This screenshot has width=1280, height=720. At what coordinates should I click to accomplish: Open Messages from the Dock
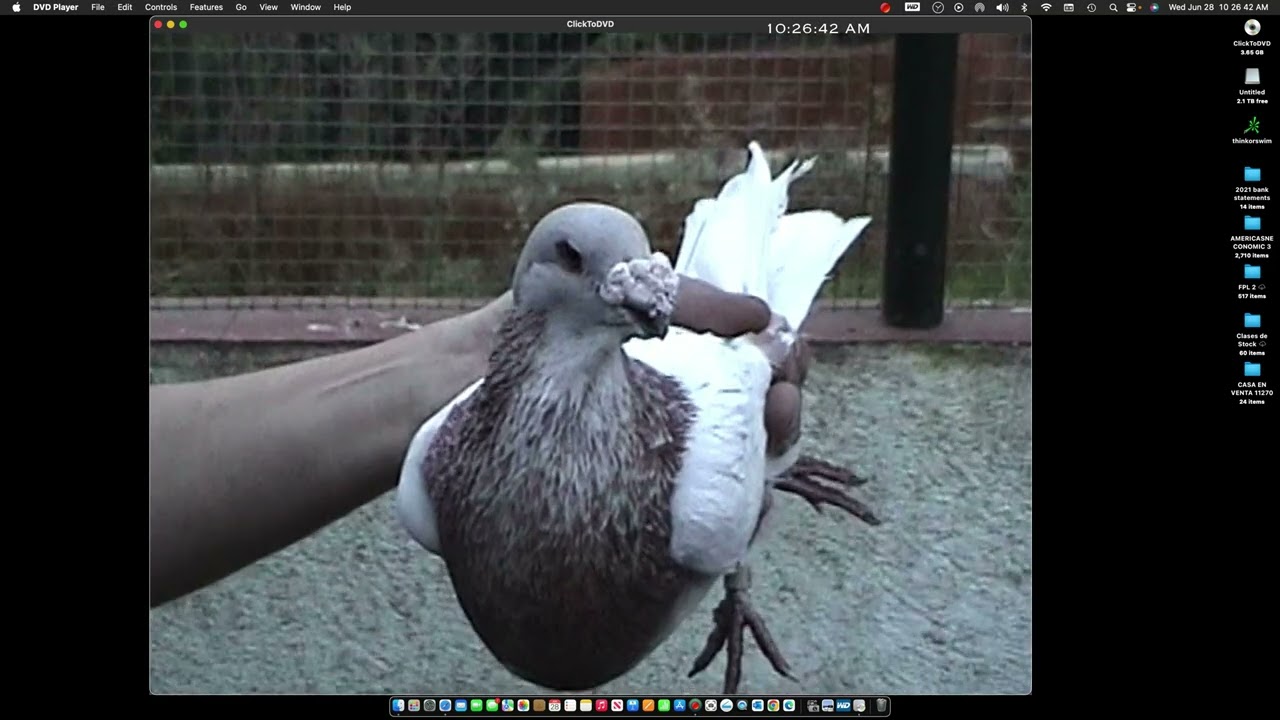tap(492, 705)
